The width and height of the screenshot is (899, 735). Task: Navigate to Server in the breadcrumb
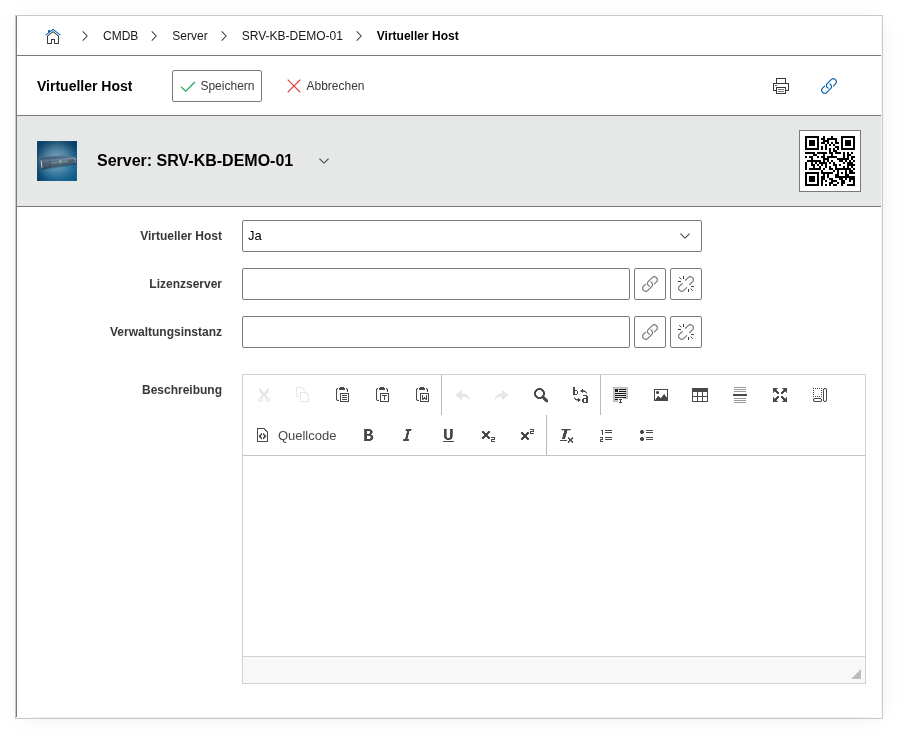189,35
